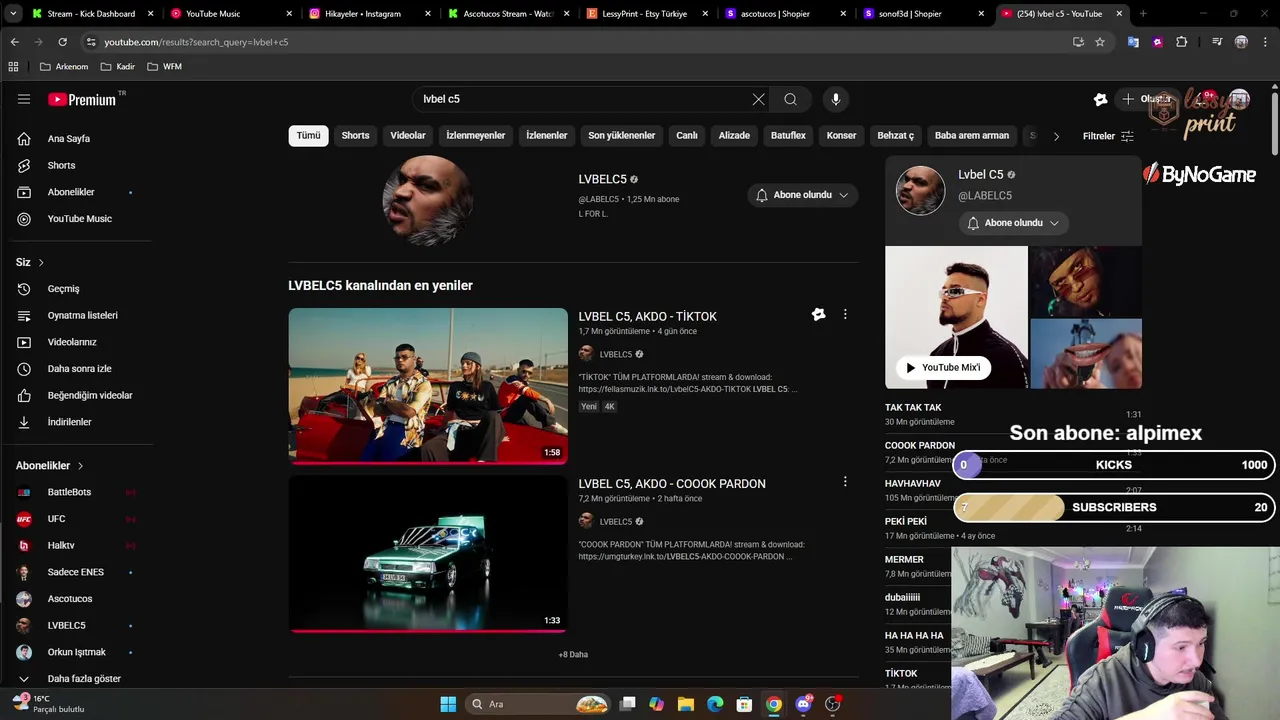Open more options for TİKTOK video
Image resolution: width=1280 pixels, height=720 pixels.
[845, 315]
